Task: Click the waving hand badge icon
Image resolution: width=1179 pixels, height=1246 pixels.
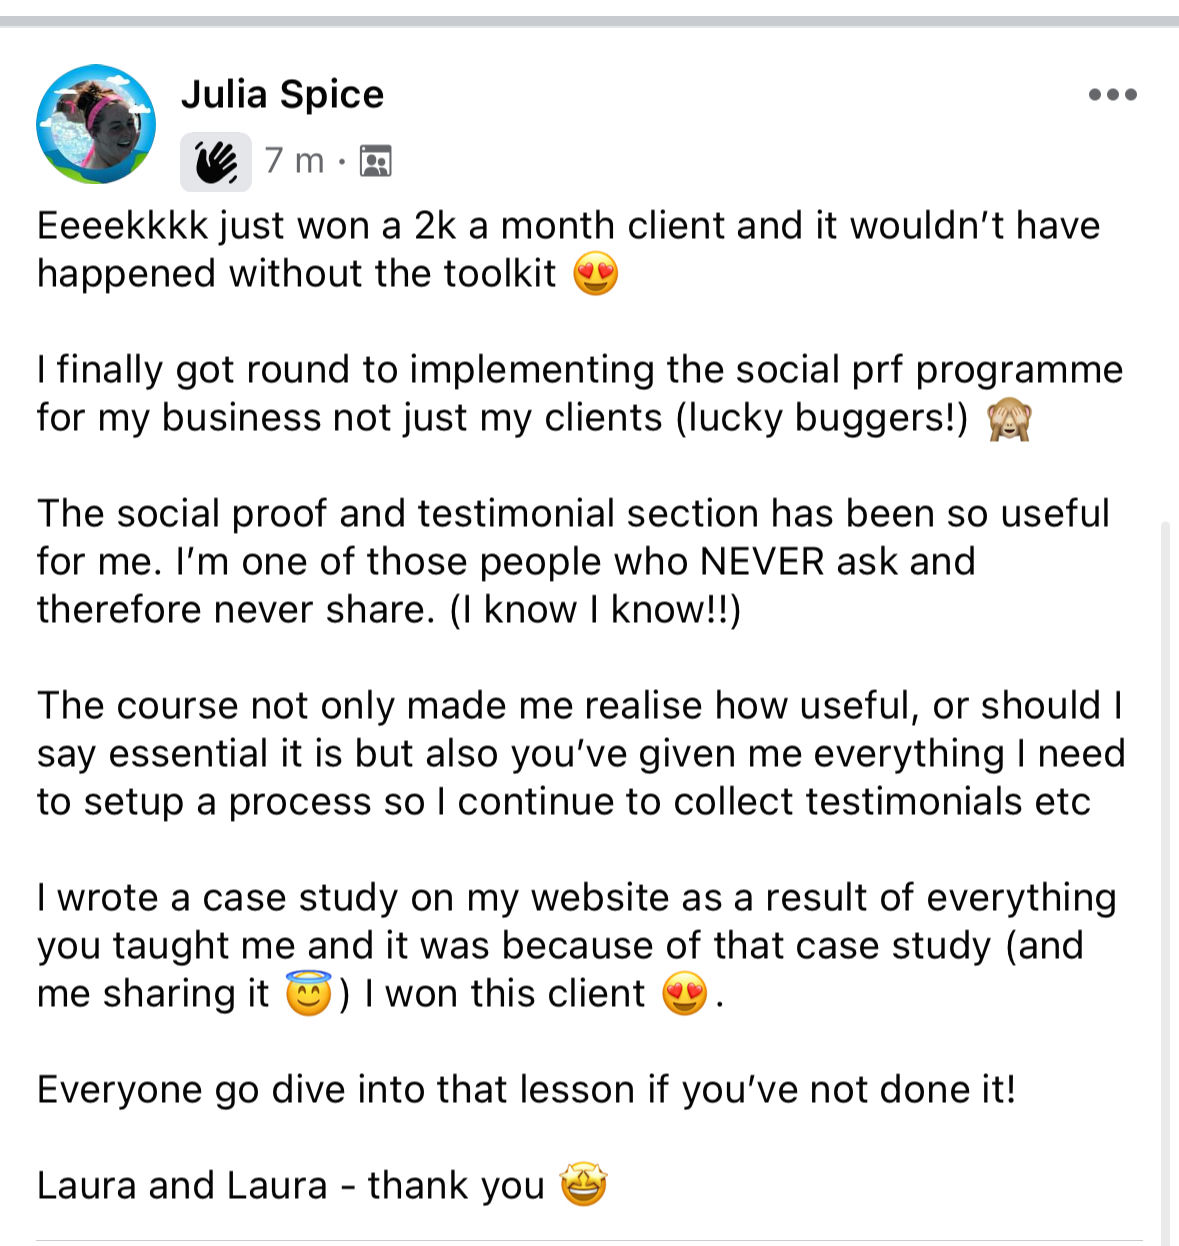Action: click(x=216, y=161)
